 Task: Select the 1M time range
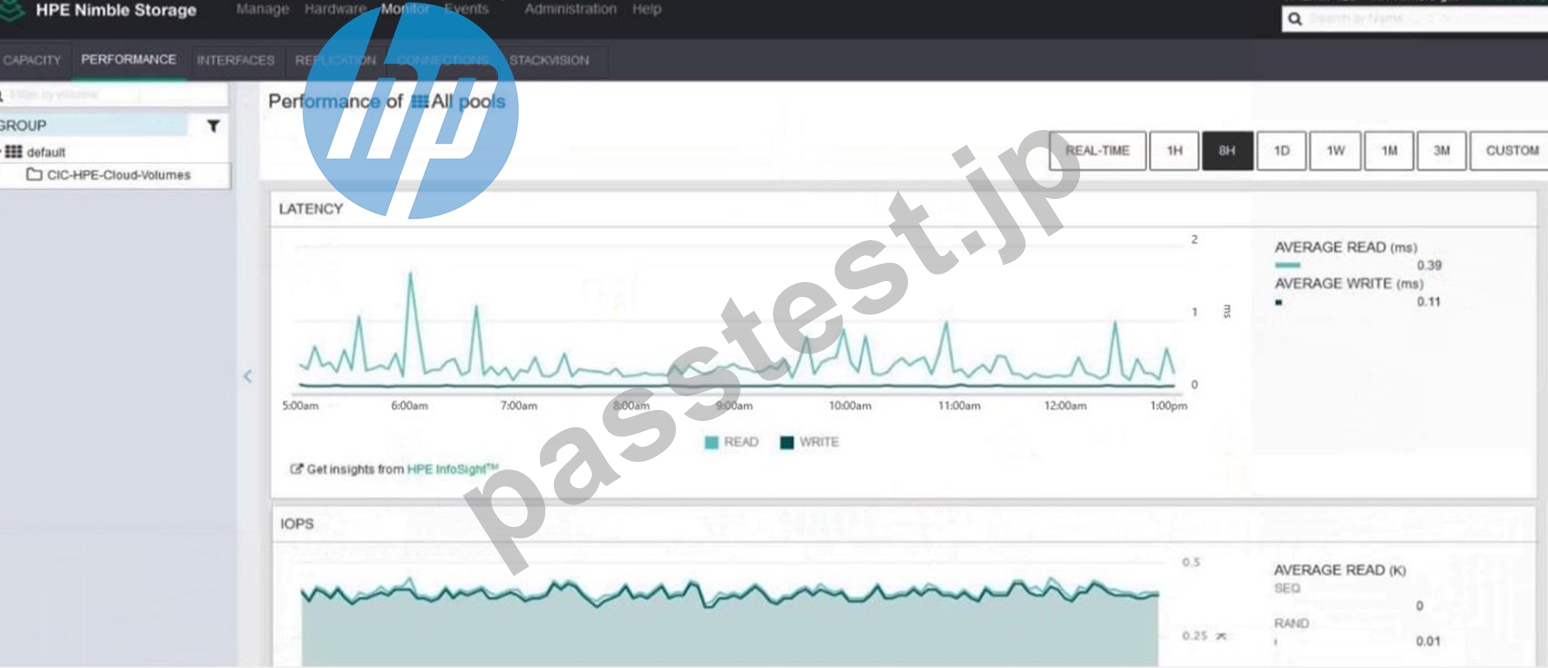point(1389,151)
